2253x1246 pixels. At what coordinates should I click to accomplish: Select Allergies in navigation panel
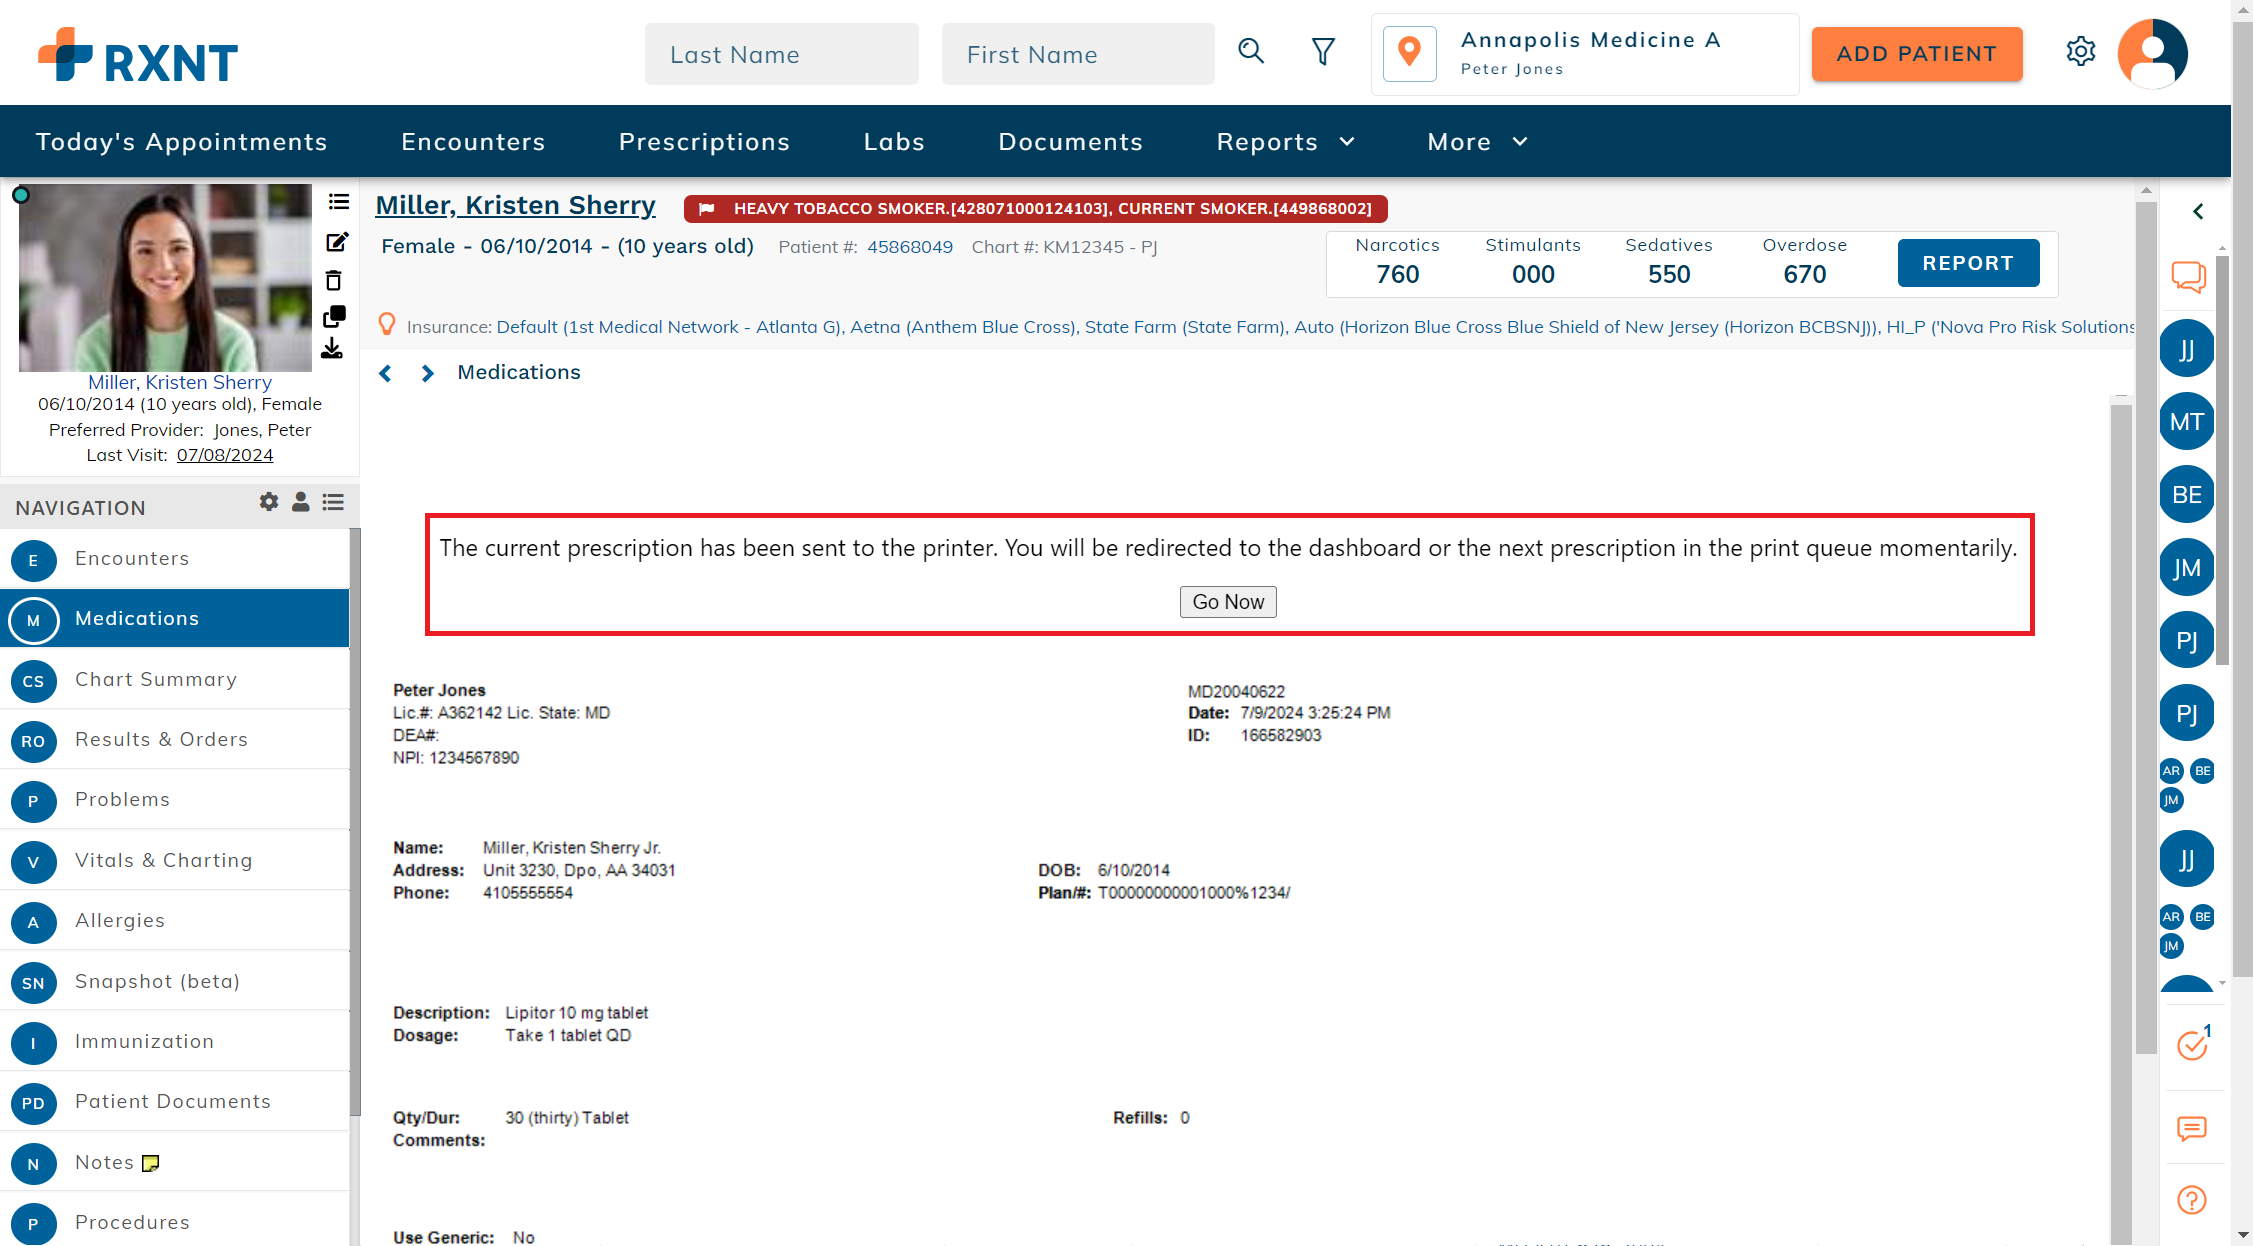120,920
